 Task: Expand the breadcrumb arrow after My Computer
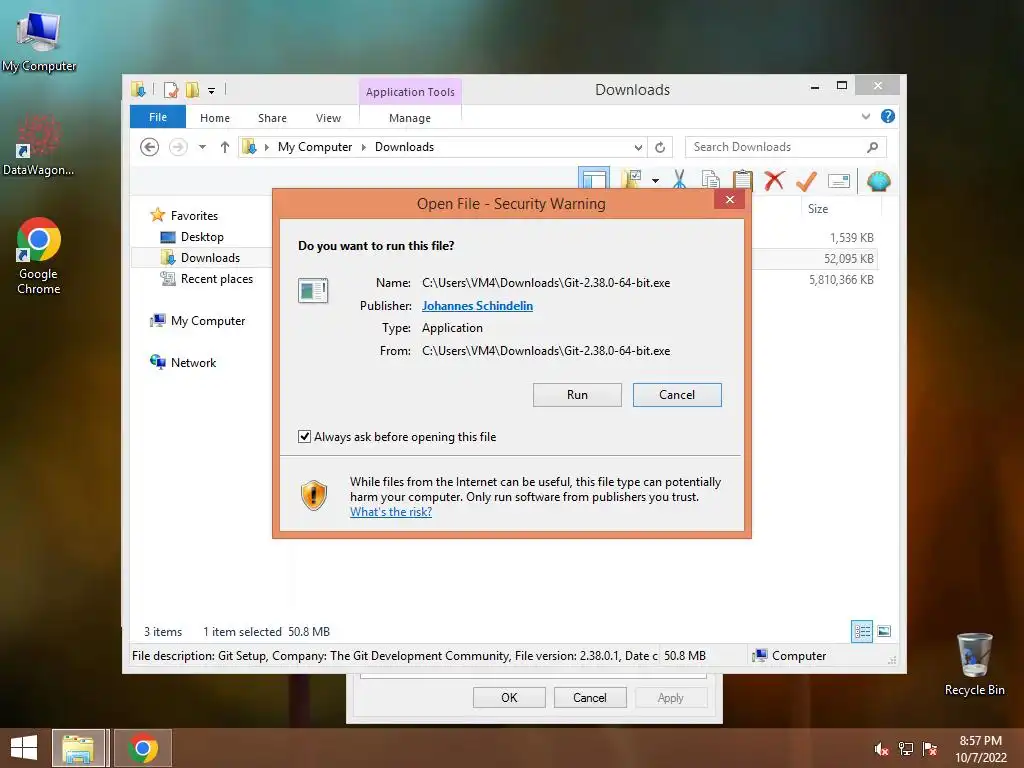click(x=364, y=147)
